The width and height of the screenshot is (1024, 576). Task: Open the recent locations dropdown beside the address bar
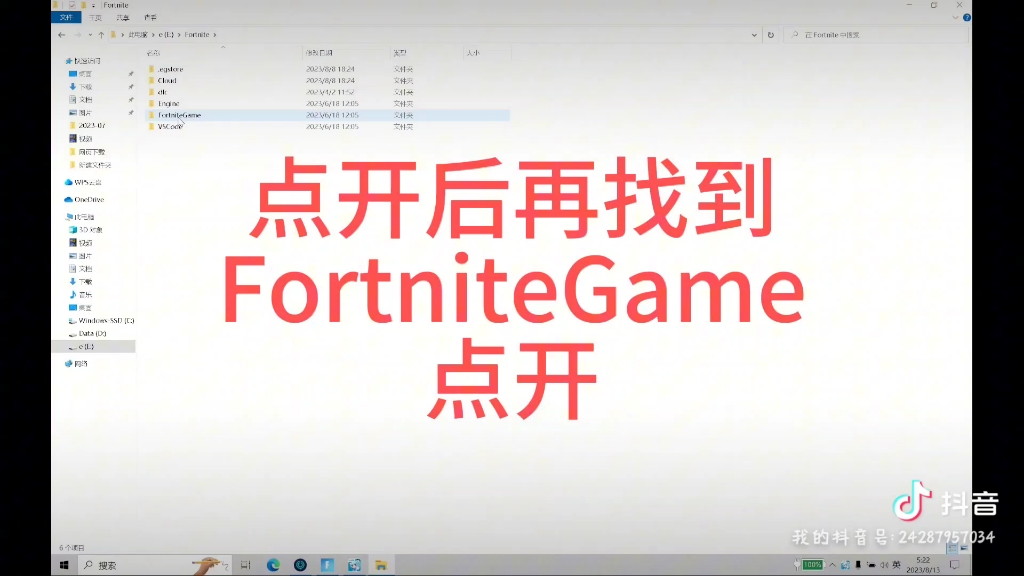(x=89, y=34)
